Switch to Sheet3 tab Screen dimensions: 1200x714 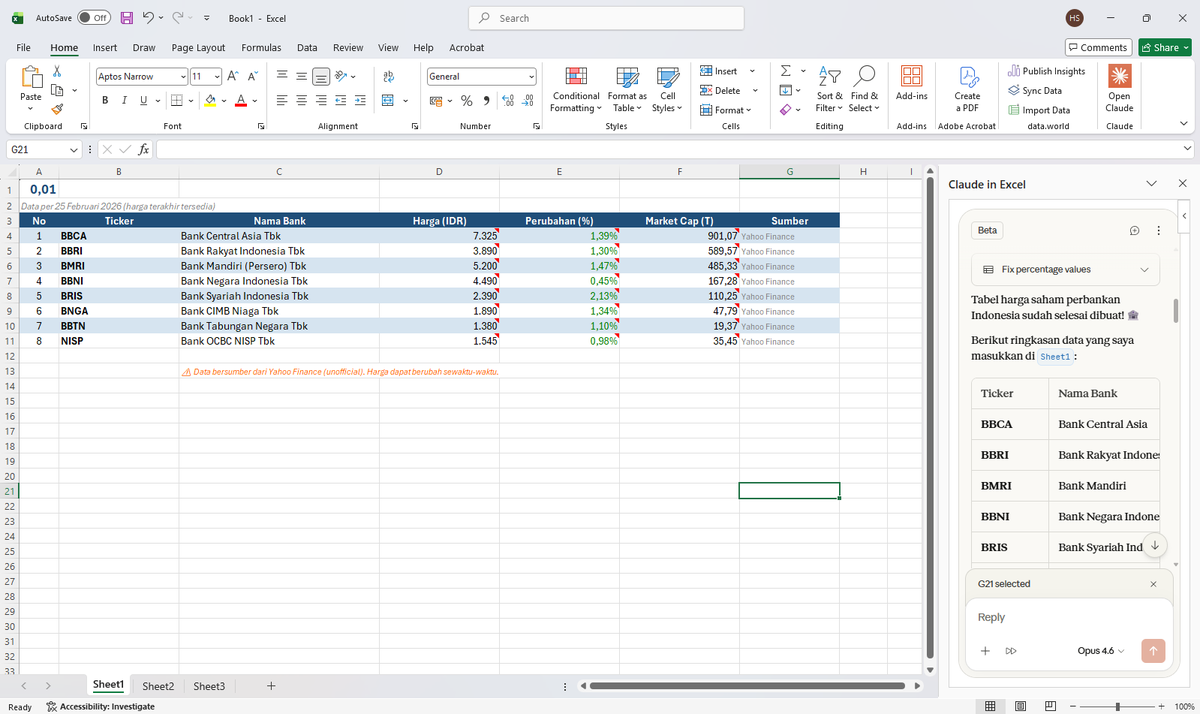(209, 686)
